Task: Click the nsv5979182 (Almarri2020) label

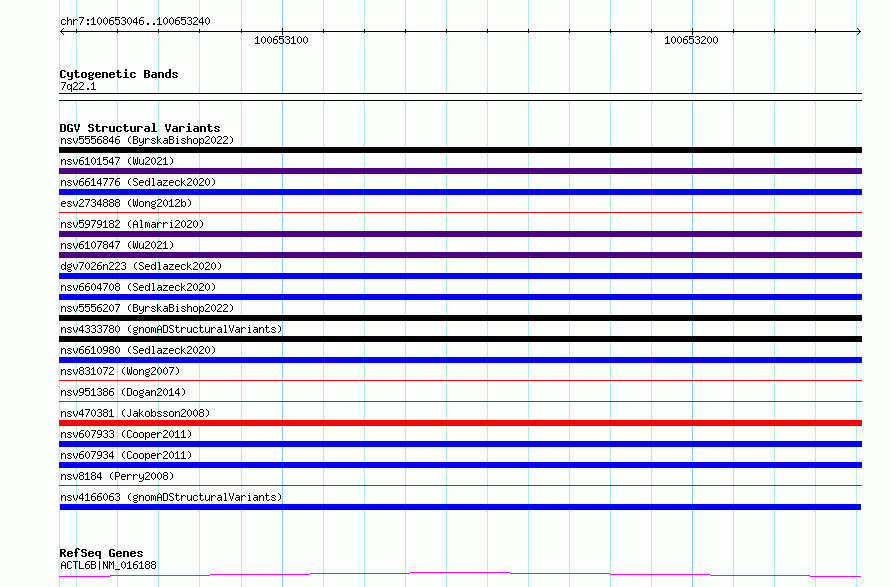Action: click(x=132, y=224)
